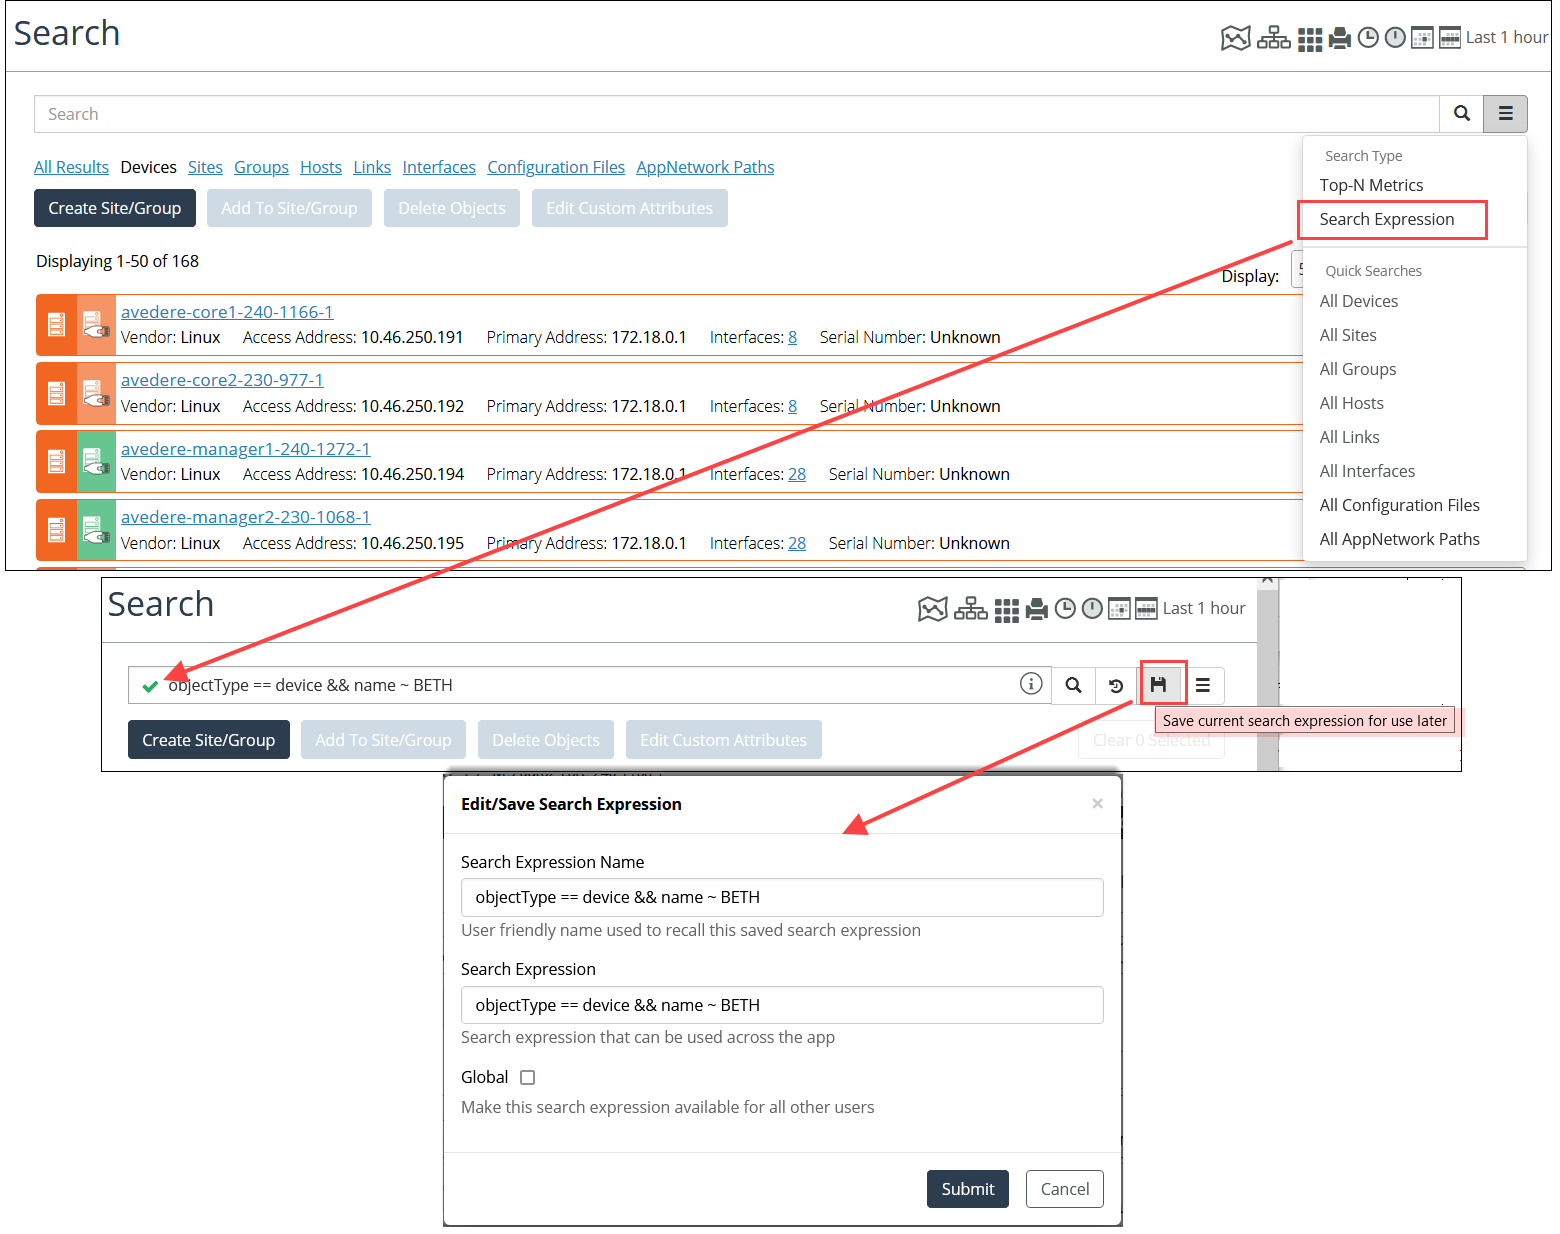Click the network topology icon in top header
Image resolution: width=1560 pixels, height=1234 pixels.
pyautogui.click(x=1273, y=38)
